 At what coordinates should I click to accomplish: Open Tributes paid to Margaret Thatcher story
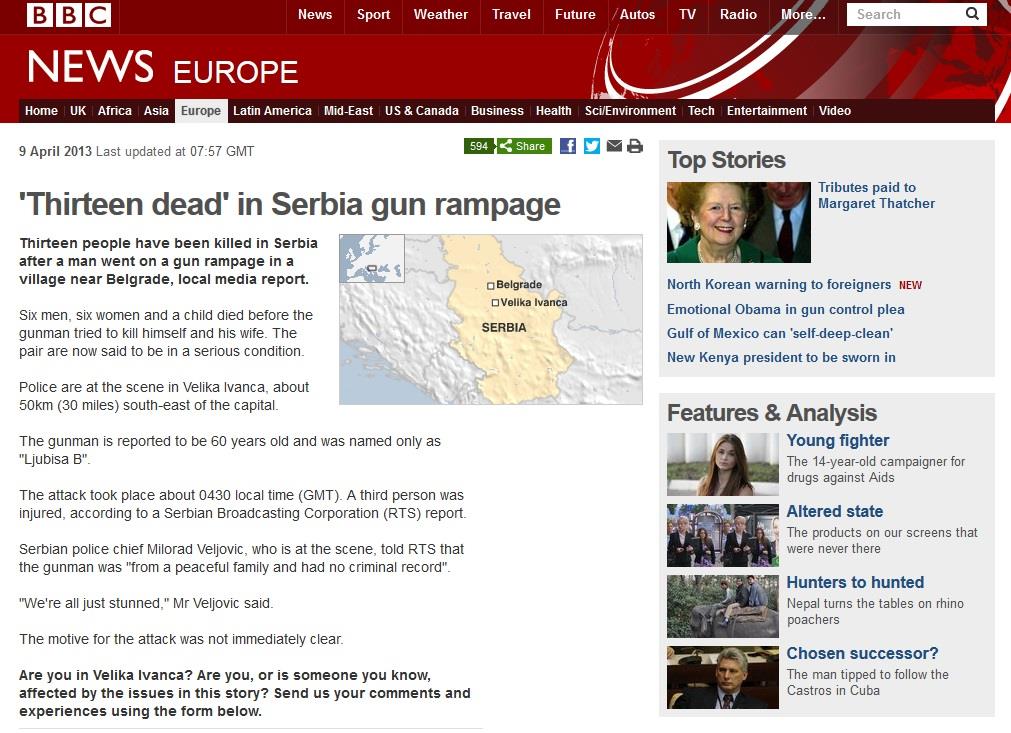tap(876, 195)
